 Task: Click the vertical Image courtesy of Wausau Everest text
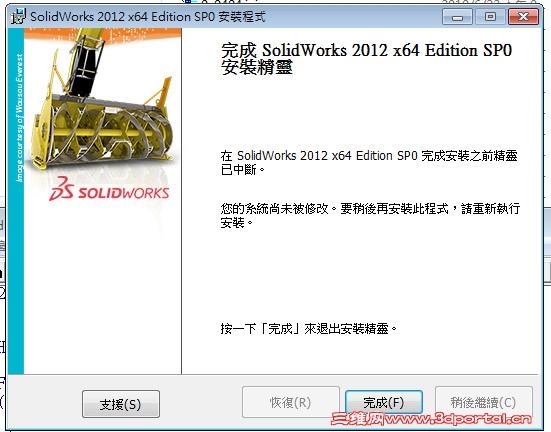coord(19,118)
